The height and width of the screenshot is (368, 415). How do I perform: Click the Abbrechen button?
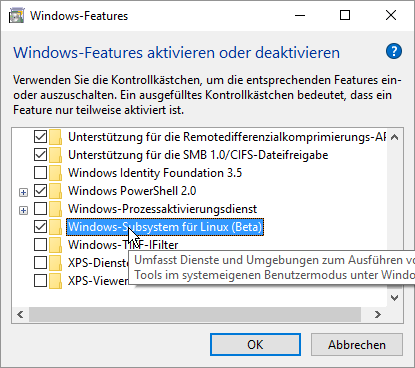coord(357,345)
